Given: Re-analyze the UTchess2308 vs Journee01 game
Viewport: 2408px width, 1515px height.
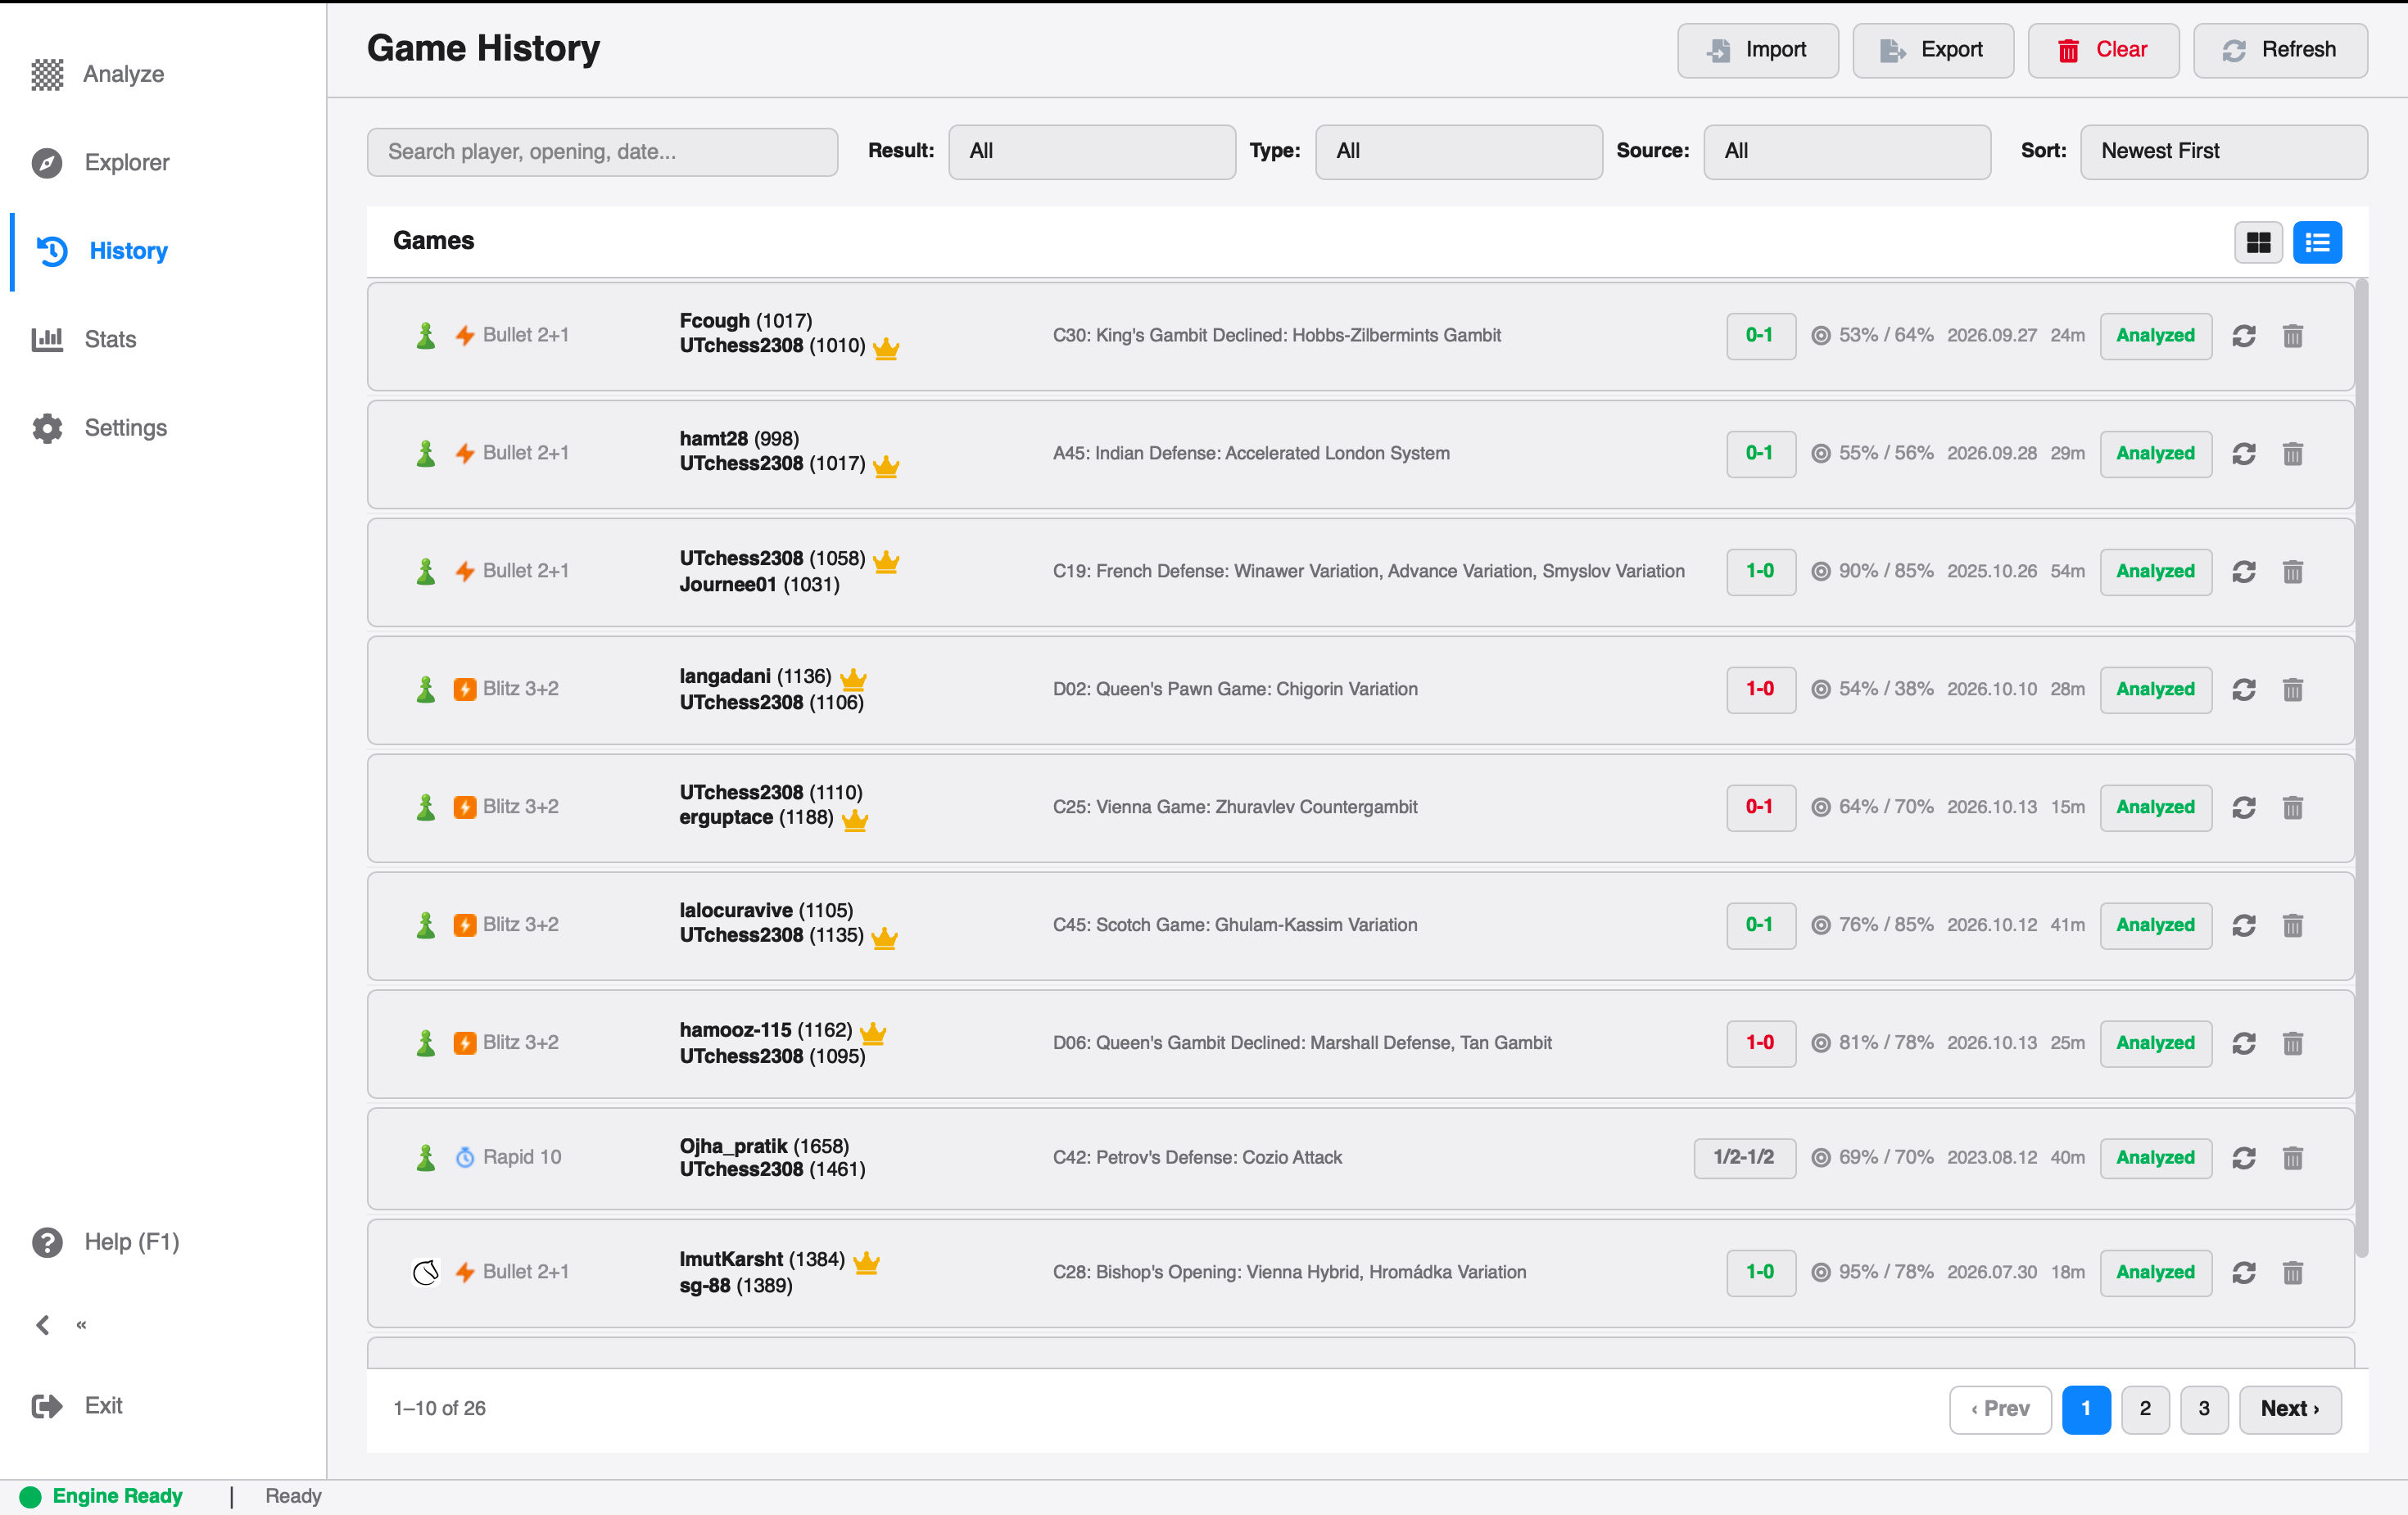Looking at the screenshot, I should click(x=2243, y=572).
